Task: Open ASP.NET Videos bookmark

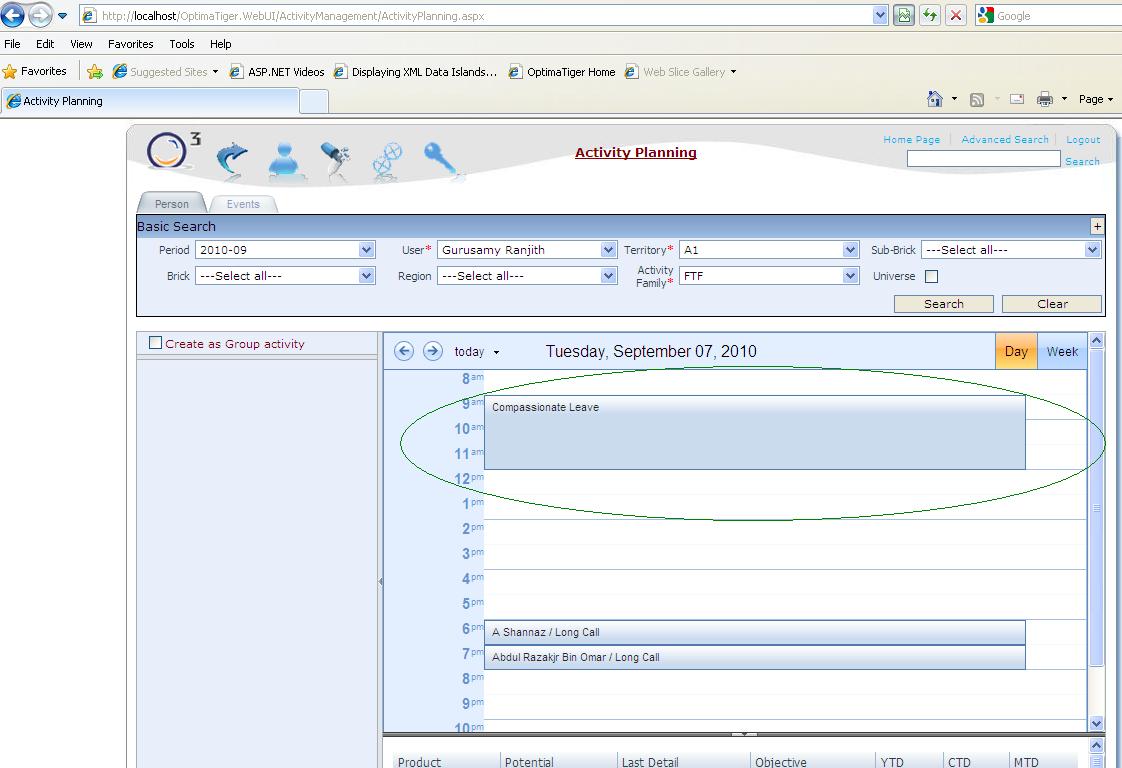Action: [277, 72]
